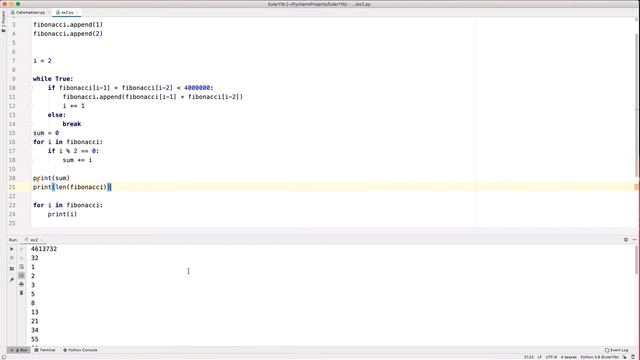This screenshot has width=640, height=360.
Task: Restore layout icon in Run toolbar
Action: (11, 269)
